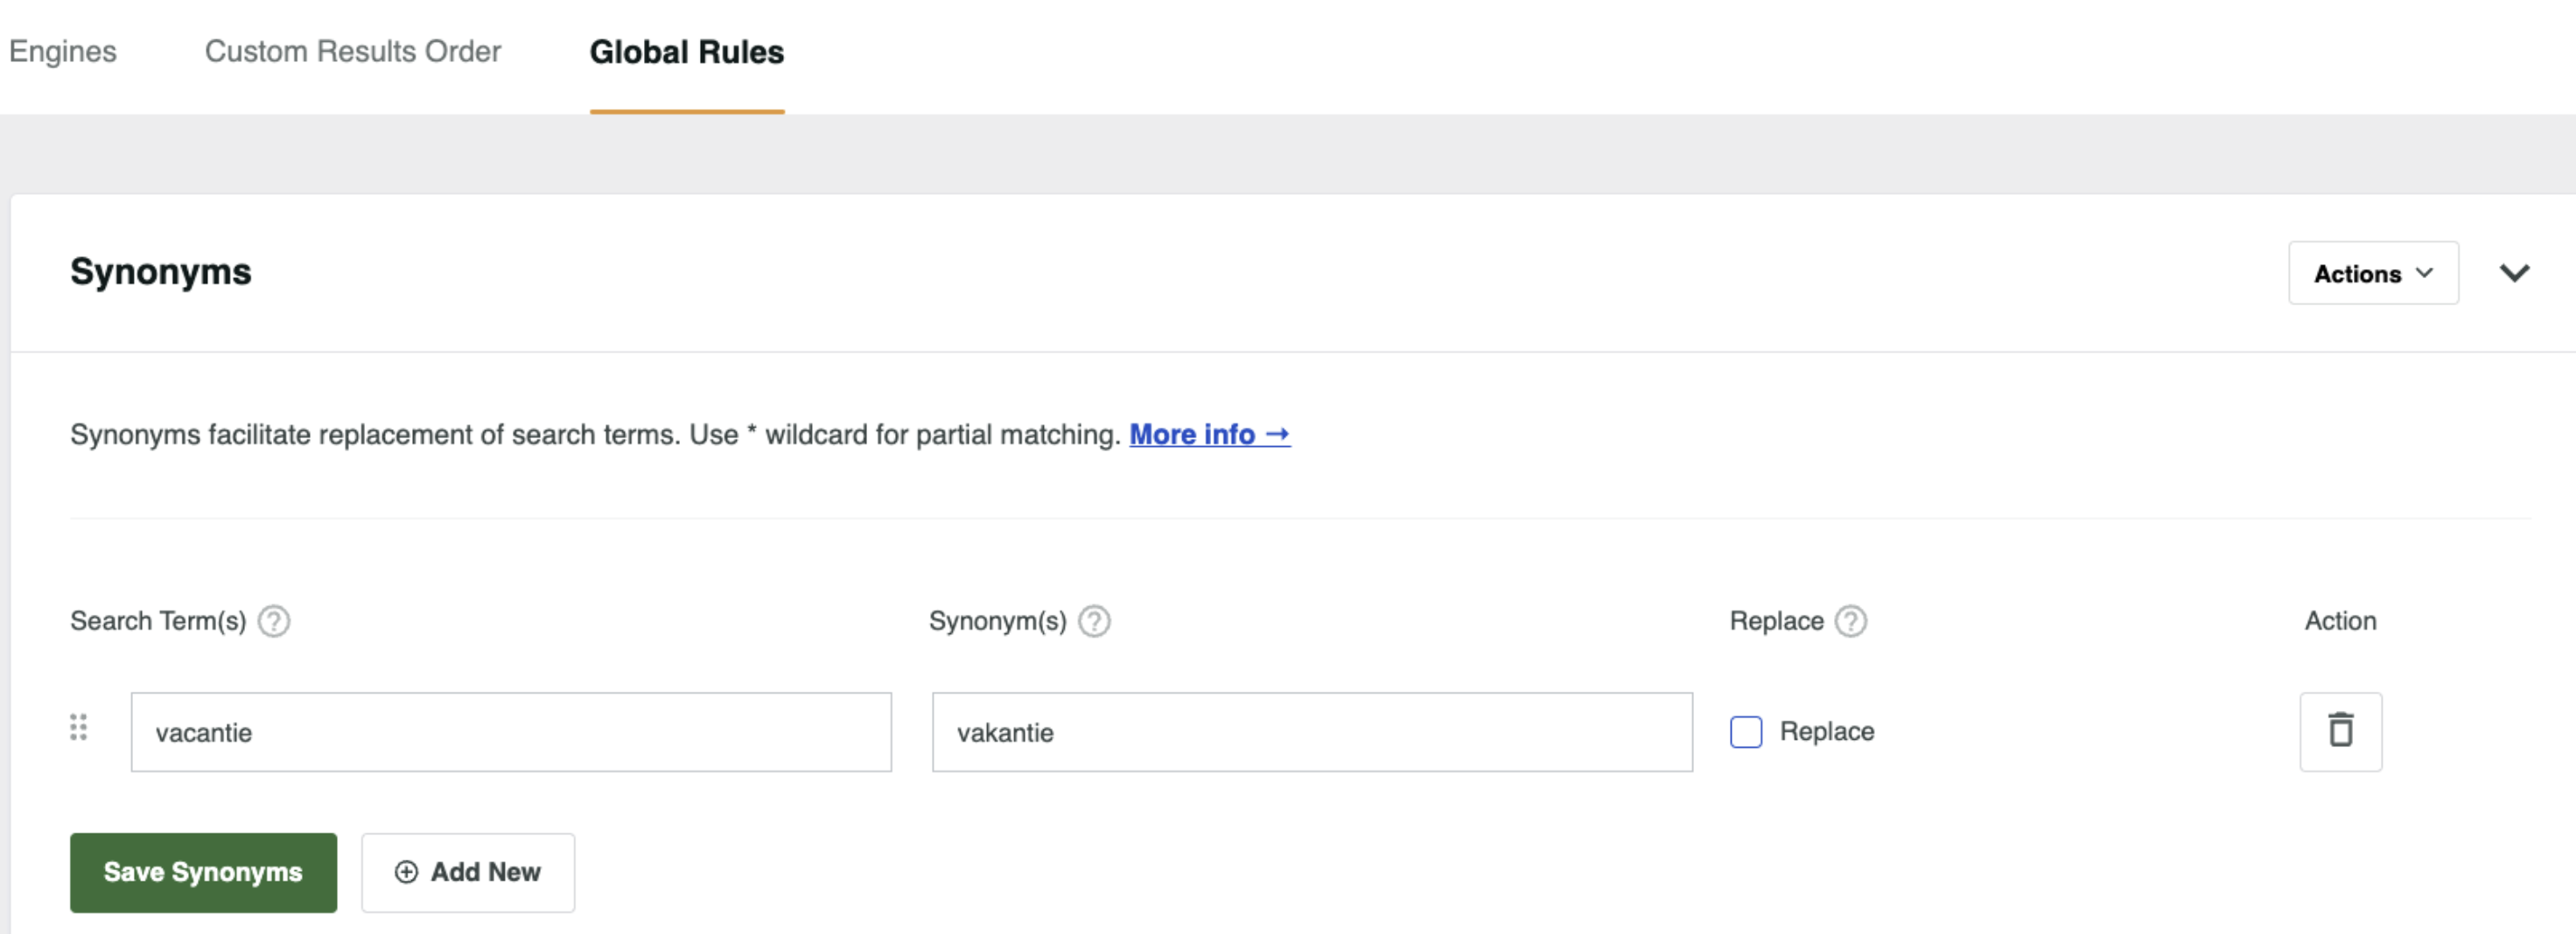Show help for Synonym(s)

(x=1095, y=621)
